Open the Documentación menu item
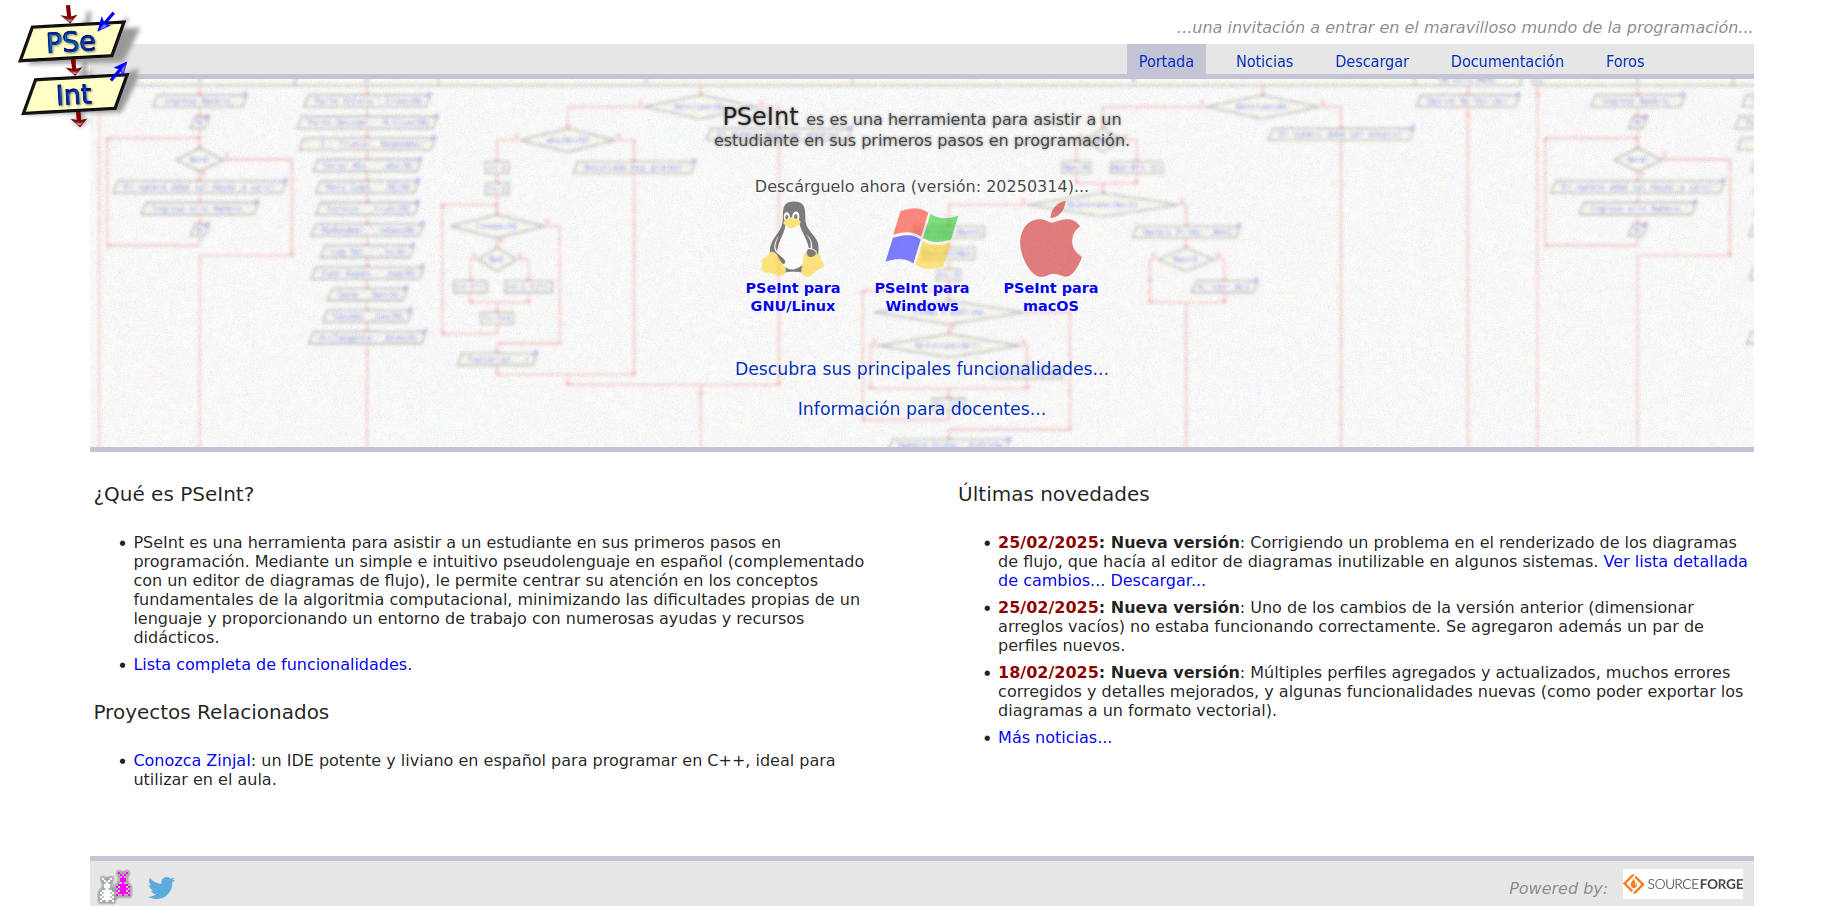 pos(1506,61)
